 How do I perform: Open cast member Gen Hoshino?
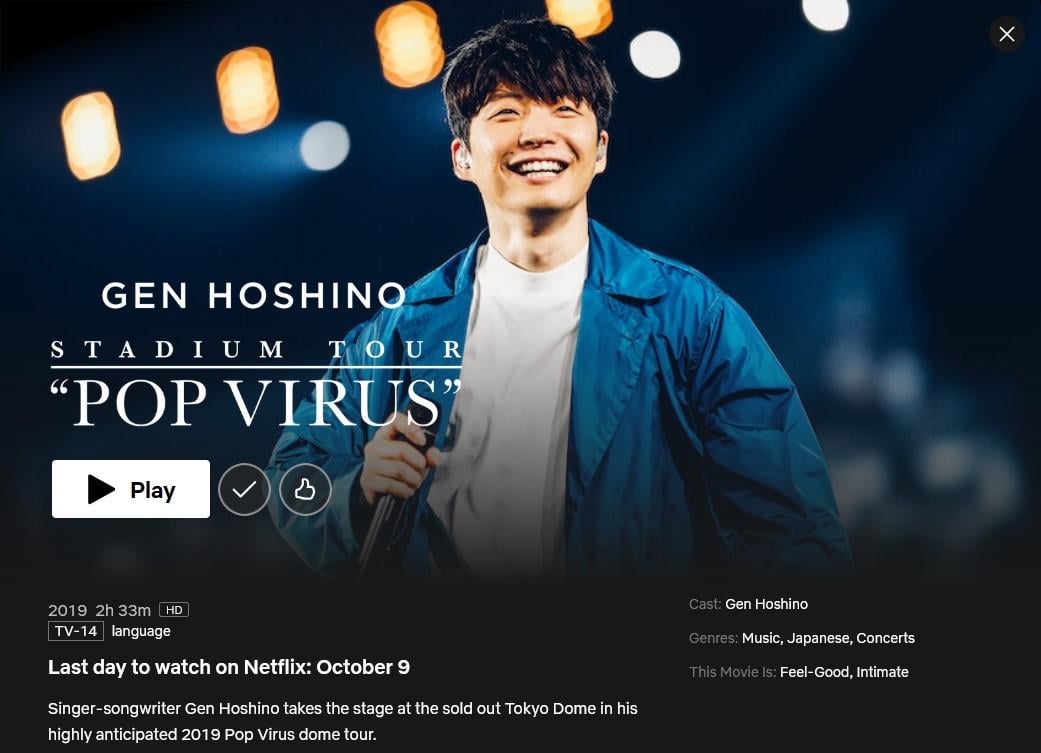tap(766, 604)
